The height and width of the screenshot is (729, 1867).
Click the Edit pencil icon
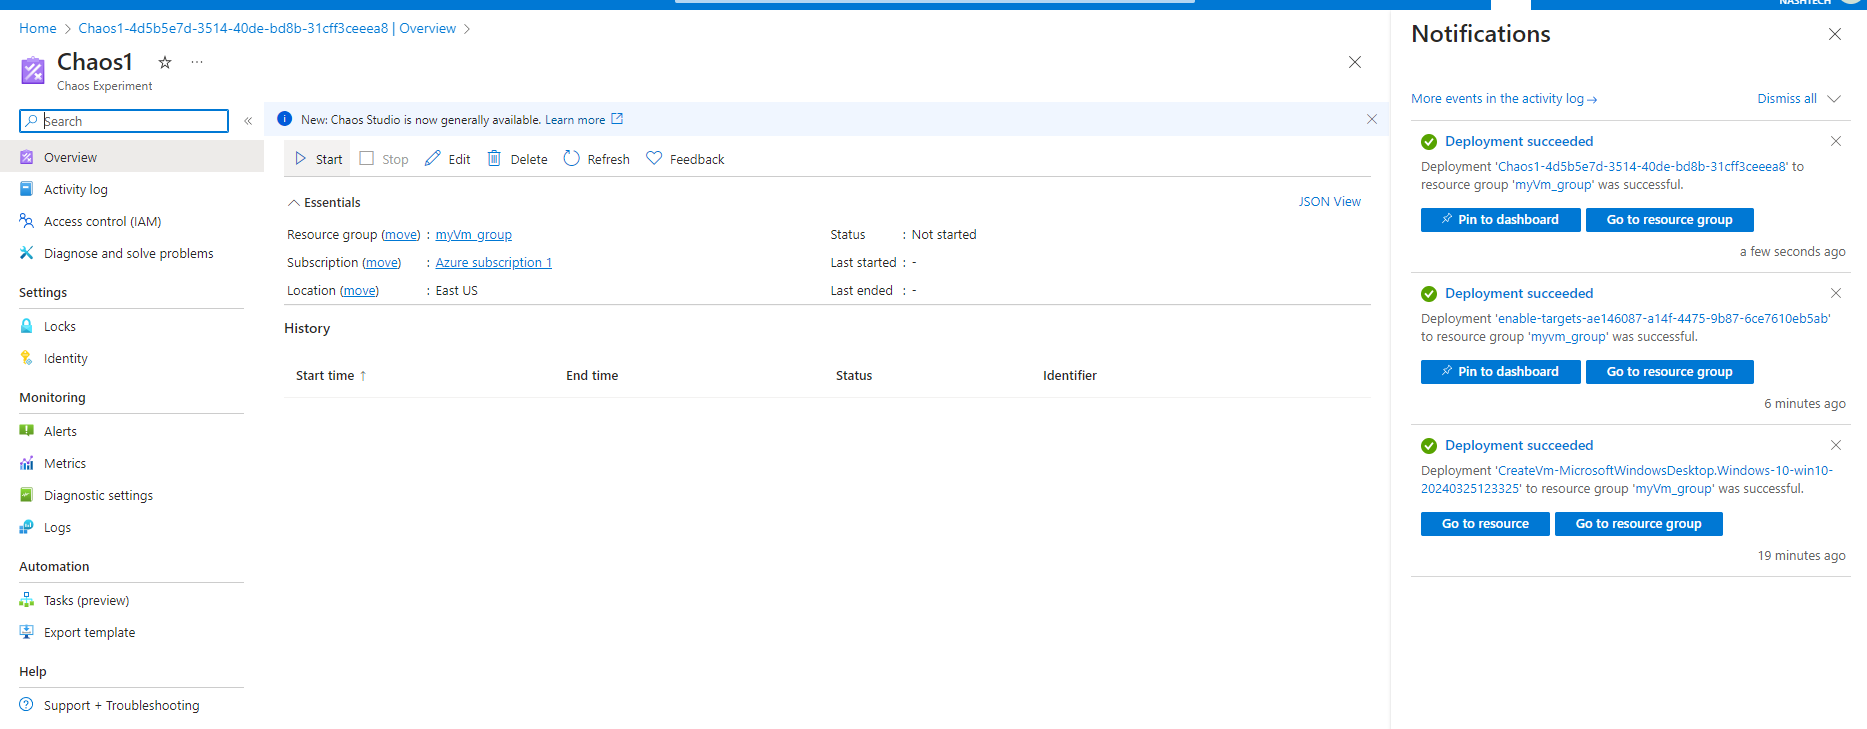tap(433, 159)
